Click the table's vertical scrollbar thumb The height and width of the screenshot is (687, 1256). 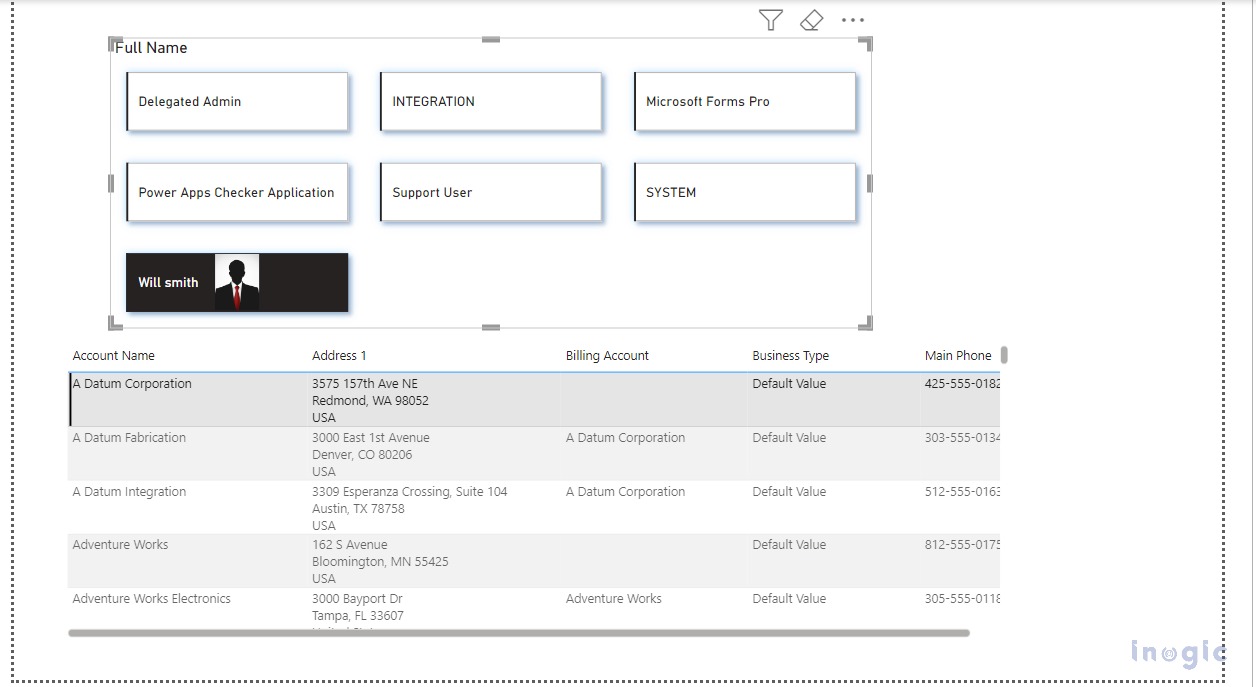[1004, 355]
